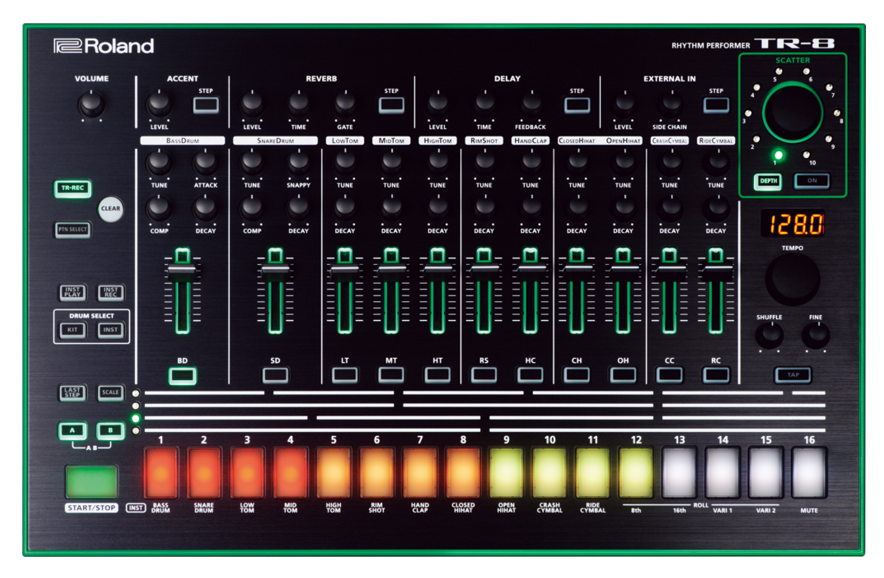Click the Snare Drum DECAY knob
884x578 pixels.
click(x=298, y=209)
